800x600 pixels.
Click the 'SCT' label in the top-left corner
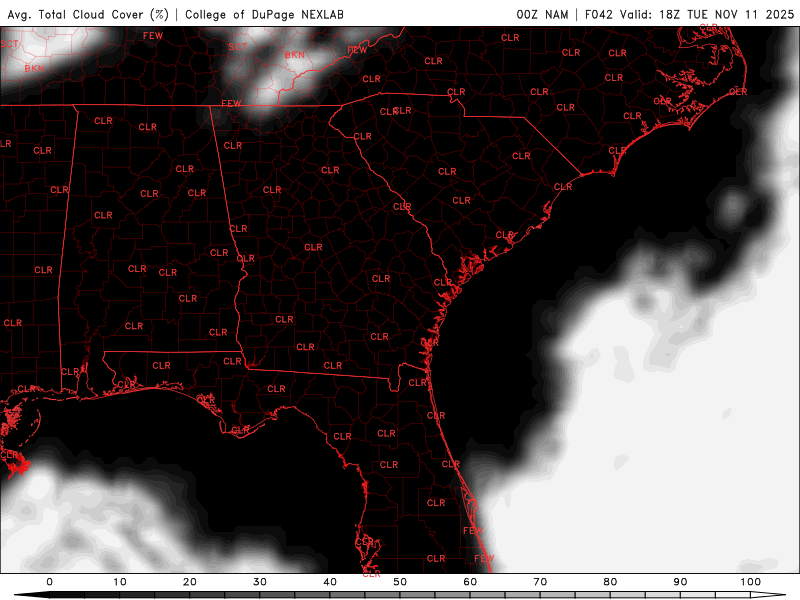tap(9, 44)
